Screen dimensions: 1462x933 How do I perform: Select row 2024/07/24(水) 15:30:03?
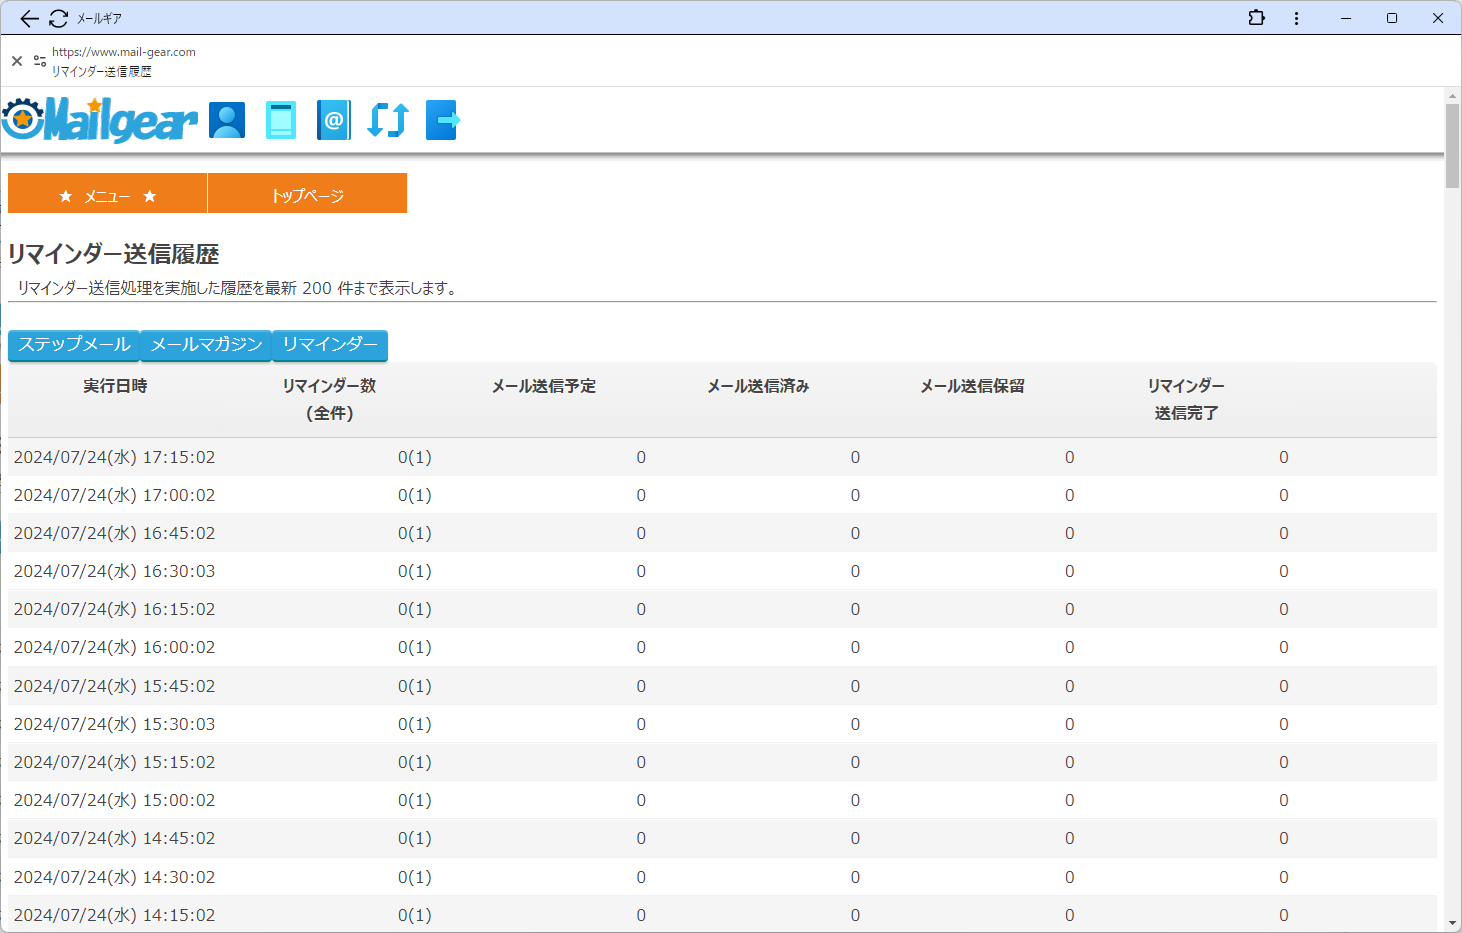tap(722, 724)
